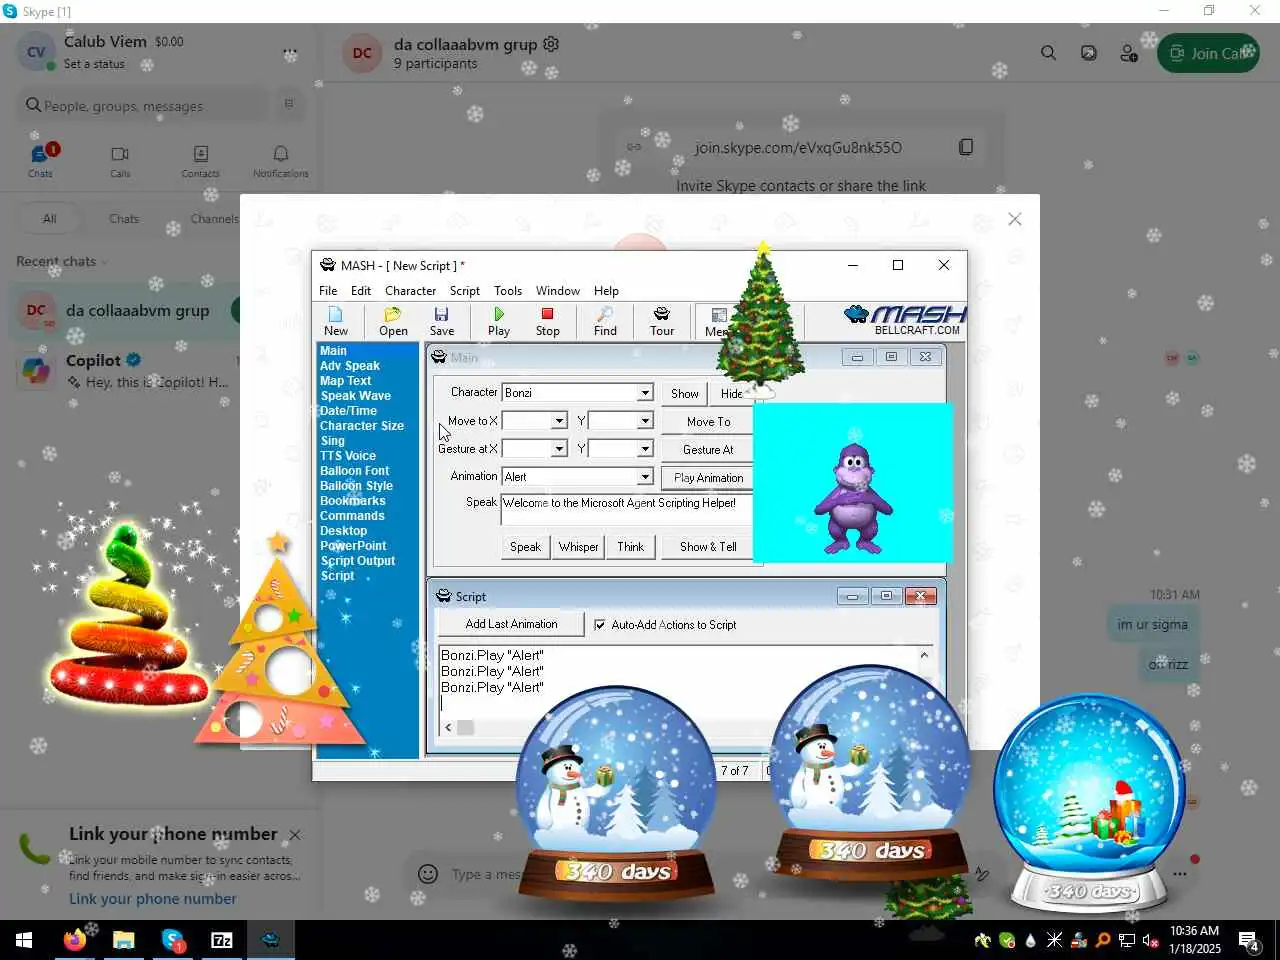Open the emoji picker in the message box
Viewport: 1280px width, 960px height.
[x=428, y=874]
